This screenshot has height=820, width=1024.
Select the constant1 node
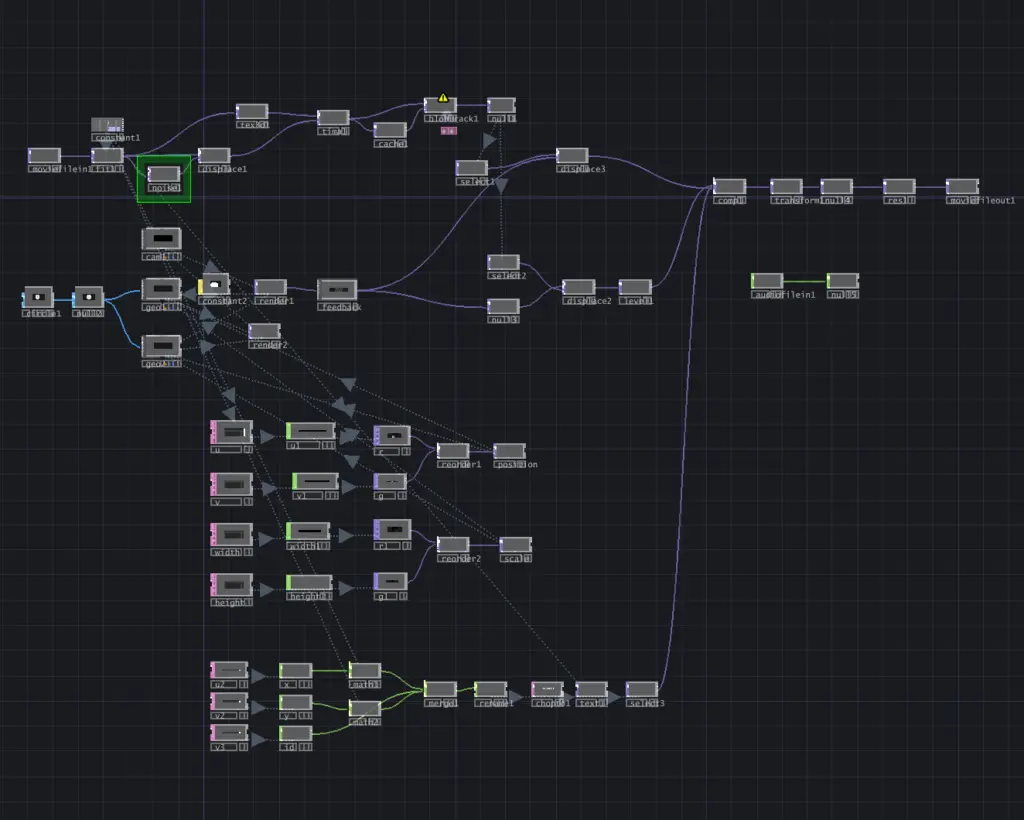108,125
